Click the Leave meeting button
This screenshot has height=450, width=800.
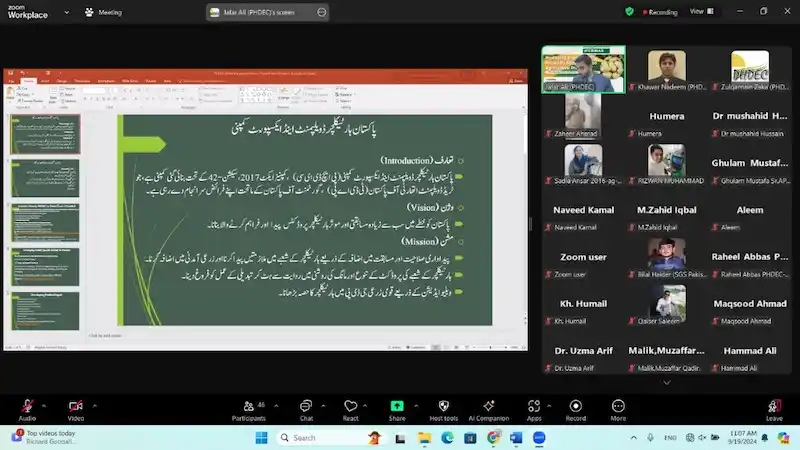[x=774, y=407]
